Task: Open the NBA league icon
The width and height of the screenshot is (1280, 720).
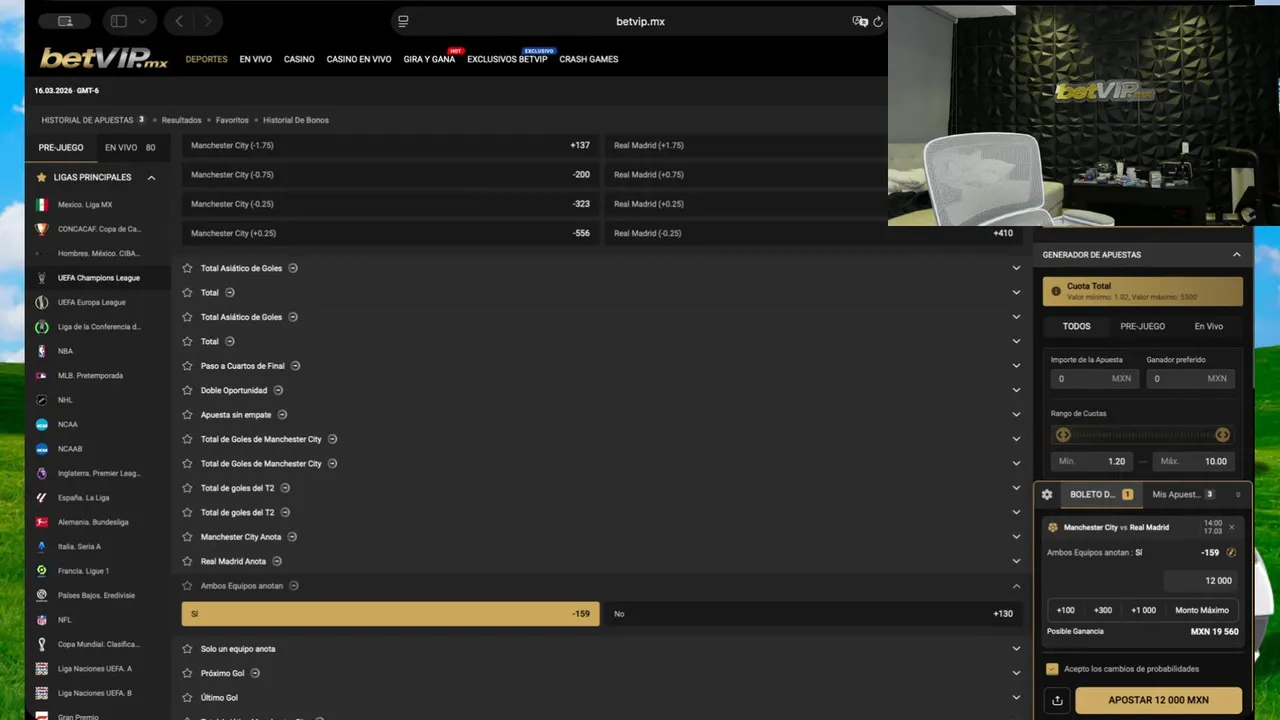Action: [41, 351]
